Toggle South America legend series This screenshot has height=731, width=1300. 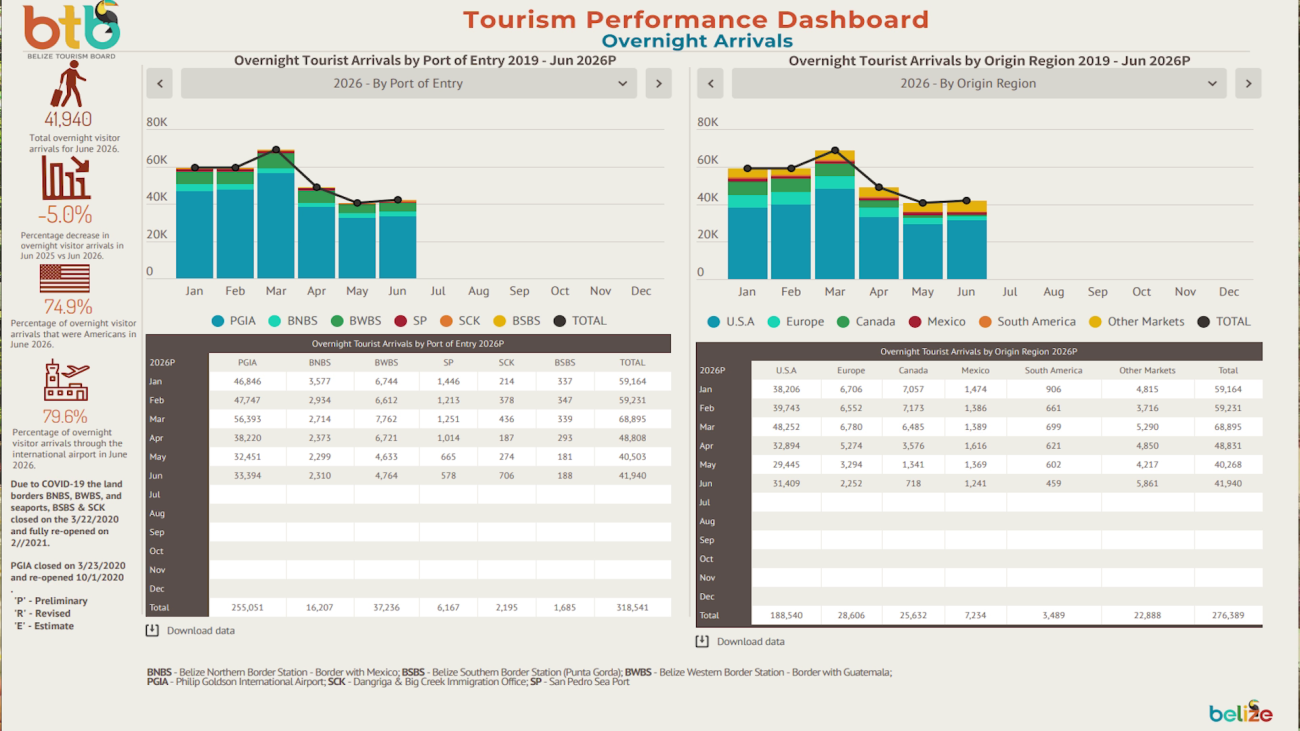click(x=1027, y=322)
